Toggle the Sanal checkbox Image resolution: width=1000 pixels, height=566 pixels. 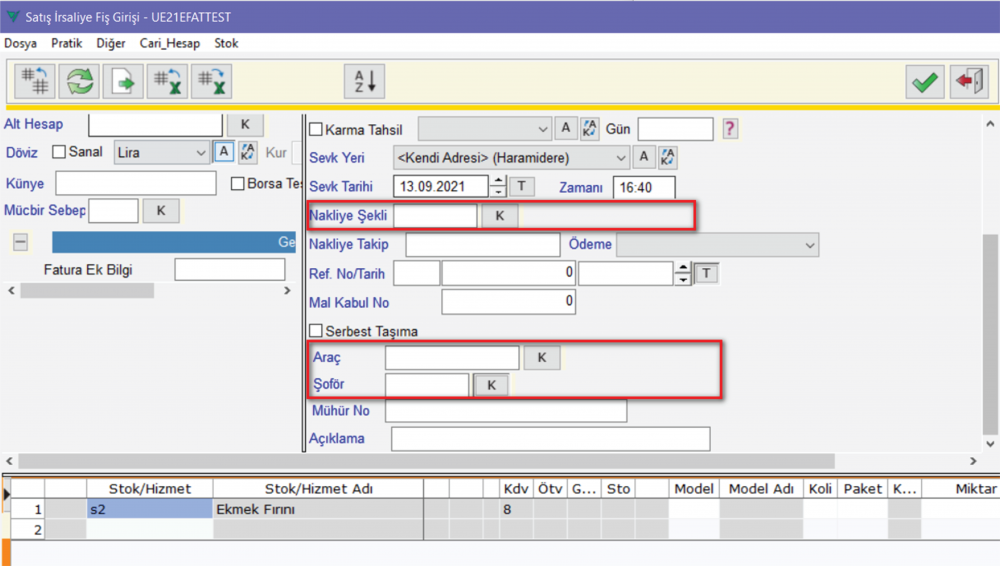59,152
